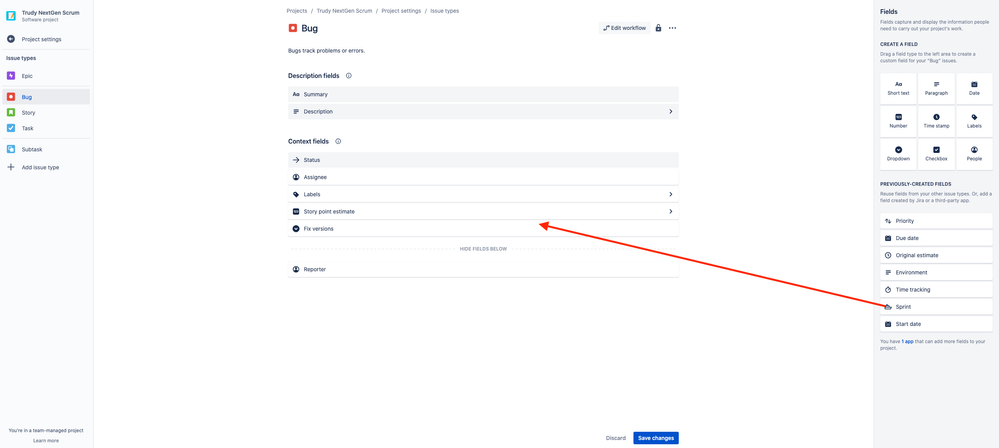Open the '1 app' link
Image resolution: width=999 pixels, height=448 pixels.
907,342
